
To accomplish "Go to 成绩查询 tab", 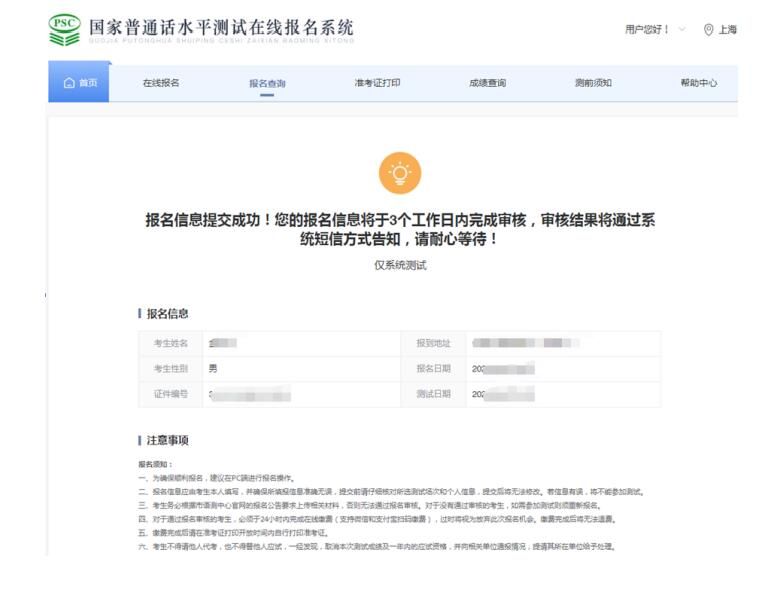I will coord(488,83).
